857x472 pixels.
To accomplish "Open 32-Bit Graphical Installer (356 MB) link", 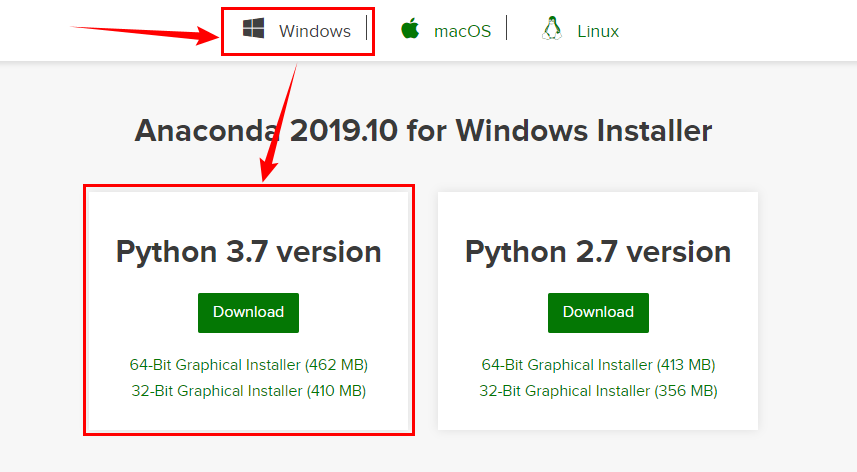I will (x=598, y=391).
